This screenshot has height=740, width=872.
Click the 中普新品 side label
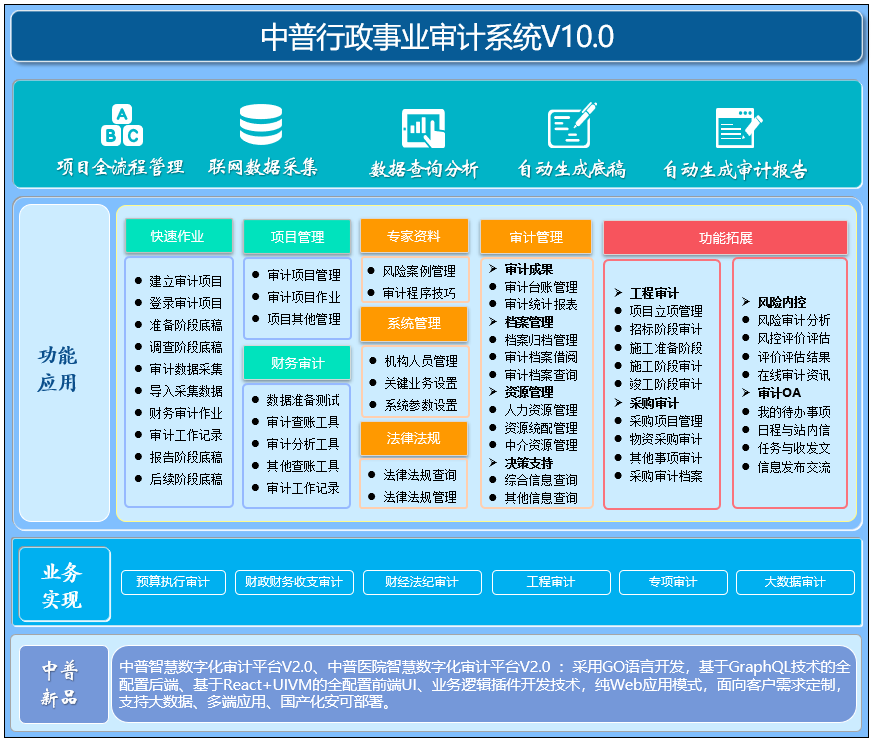(64, 684)
